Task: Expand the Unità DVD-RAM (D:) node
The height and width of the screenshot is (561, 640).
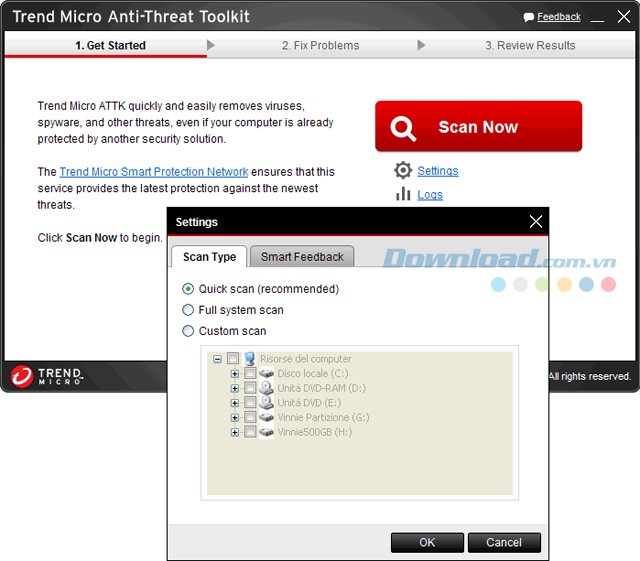Action: (235, 388)
